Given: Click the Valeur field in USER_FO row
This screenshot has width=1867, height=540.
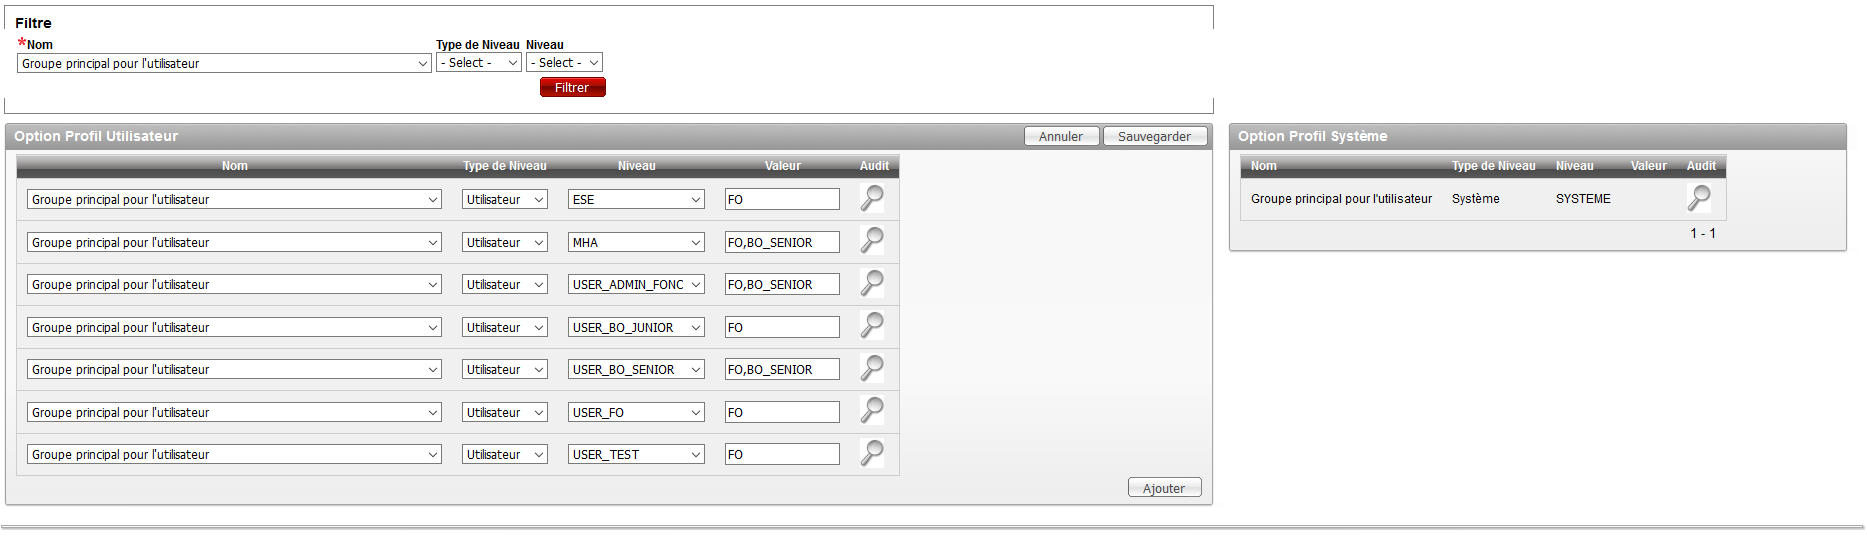Looking at the screenshot, I should [782, 412].
